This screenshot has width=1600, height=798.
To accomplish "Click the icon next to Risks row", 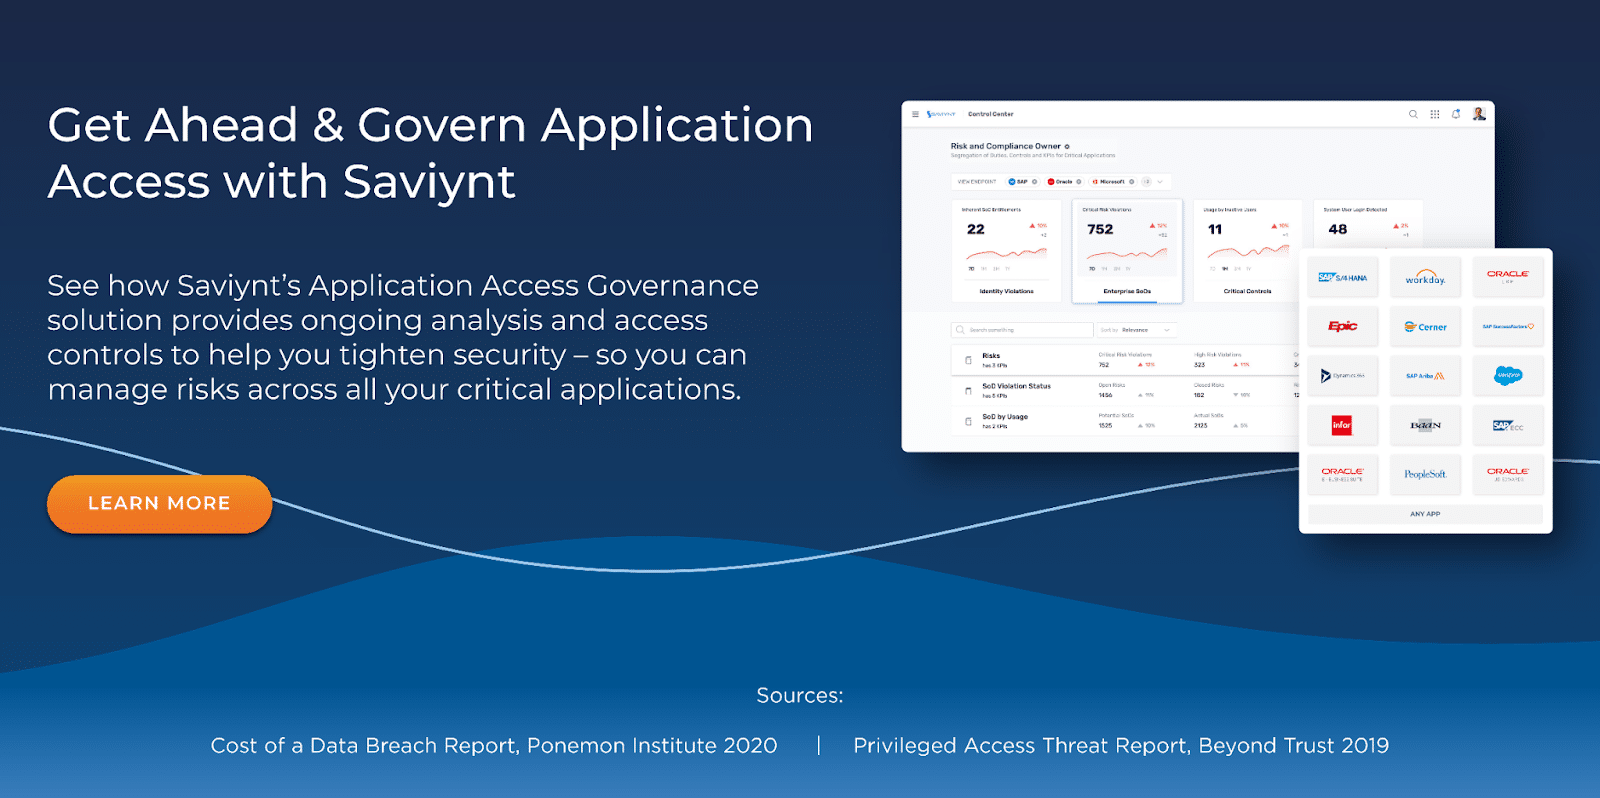I will coord(968,360).
